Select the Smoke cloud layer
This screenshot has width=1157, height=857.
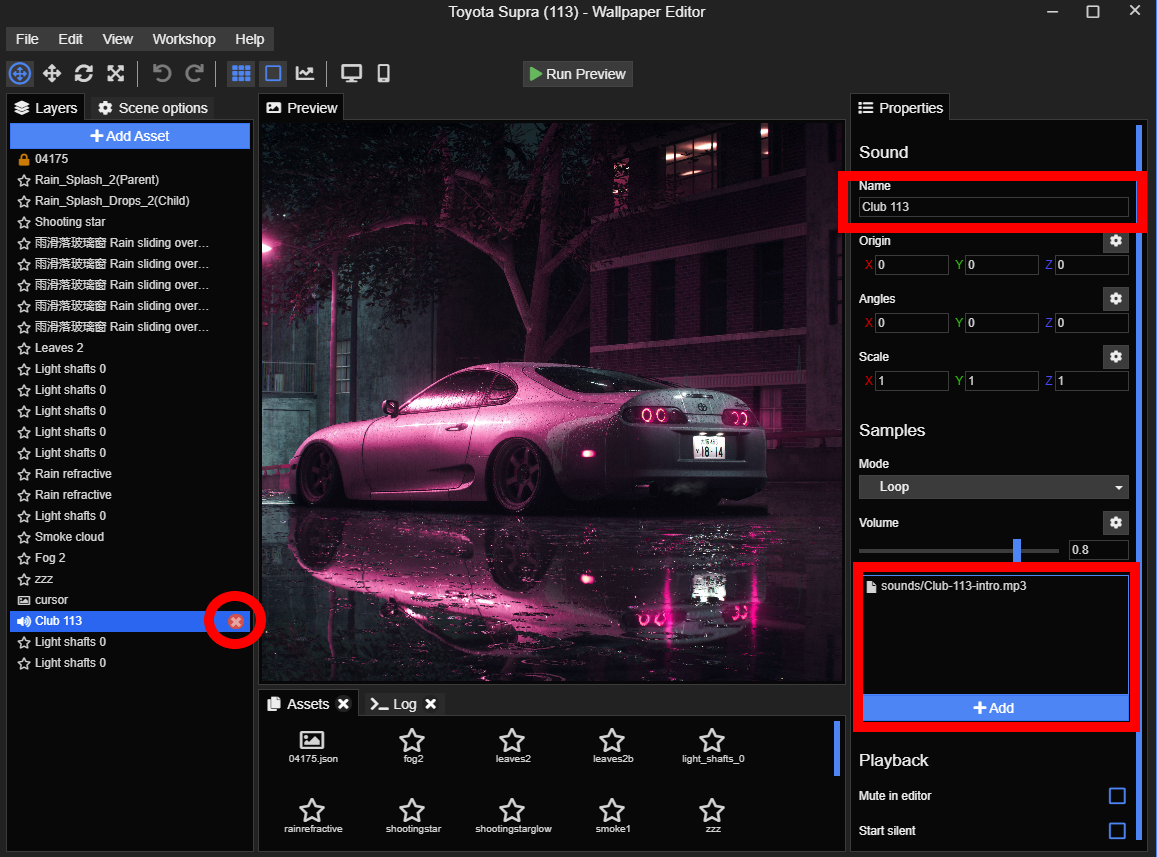[x=130, y=537]
